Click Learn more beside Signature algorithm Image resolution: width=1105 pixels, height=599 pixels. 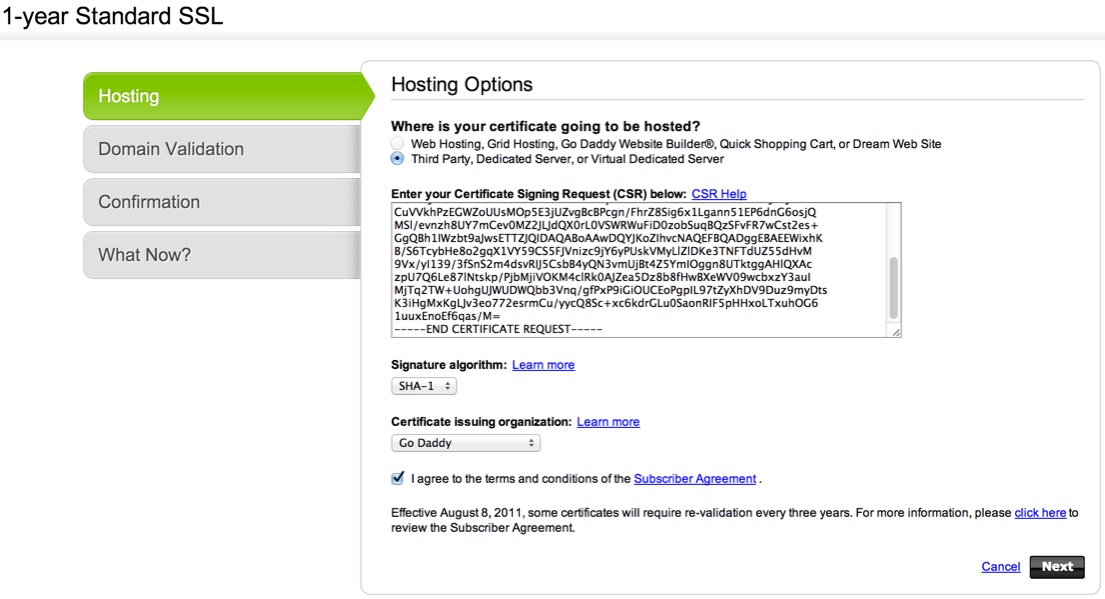tap(543, 365)
